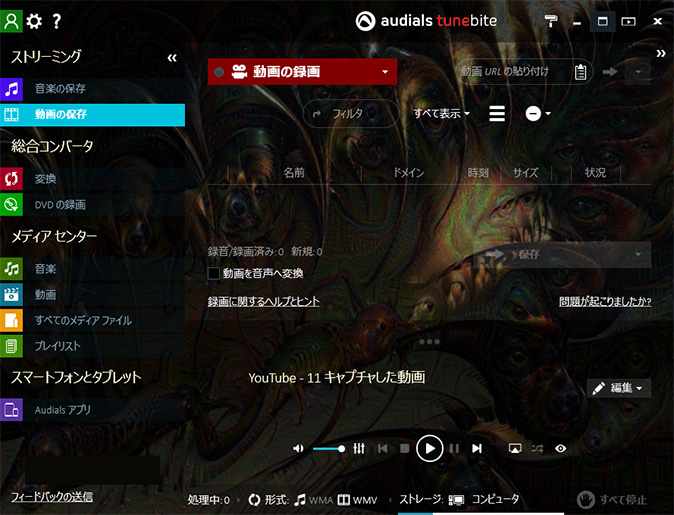The height and width of the screenshot is (515, 674).
Task: Click the white minus circle icon
Action: (x=533, y=113)
